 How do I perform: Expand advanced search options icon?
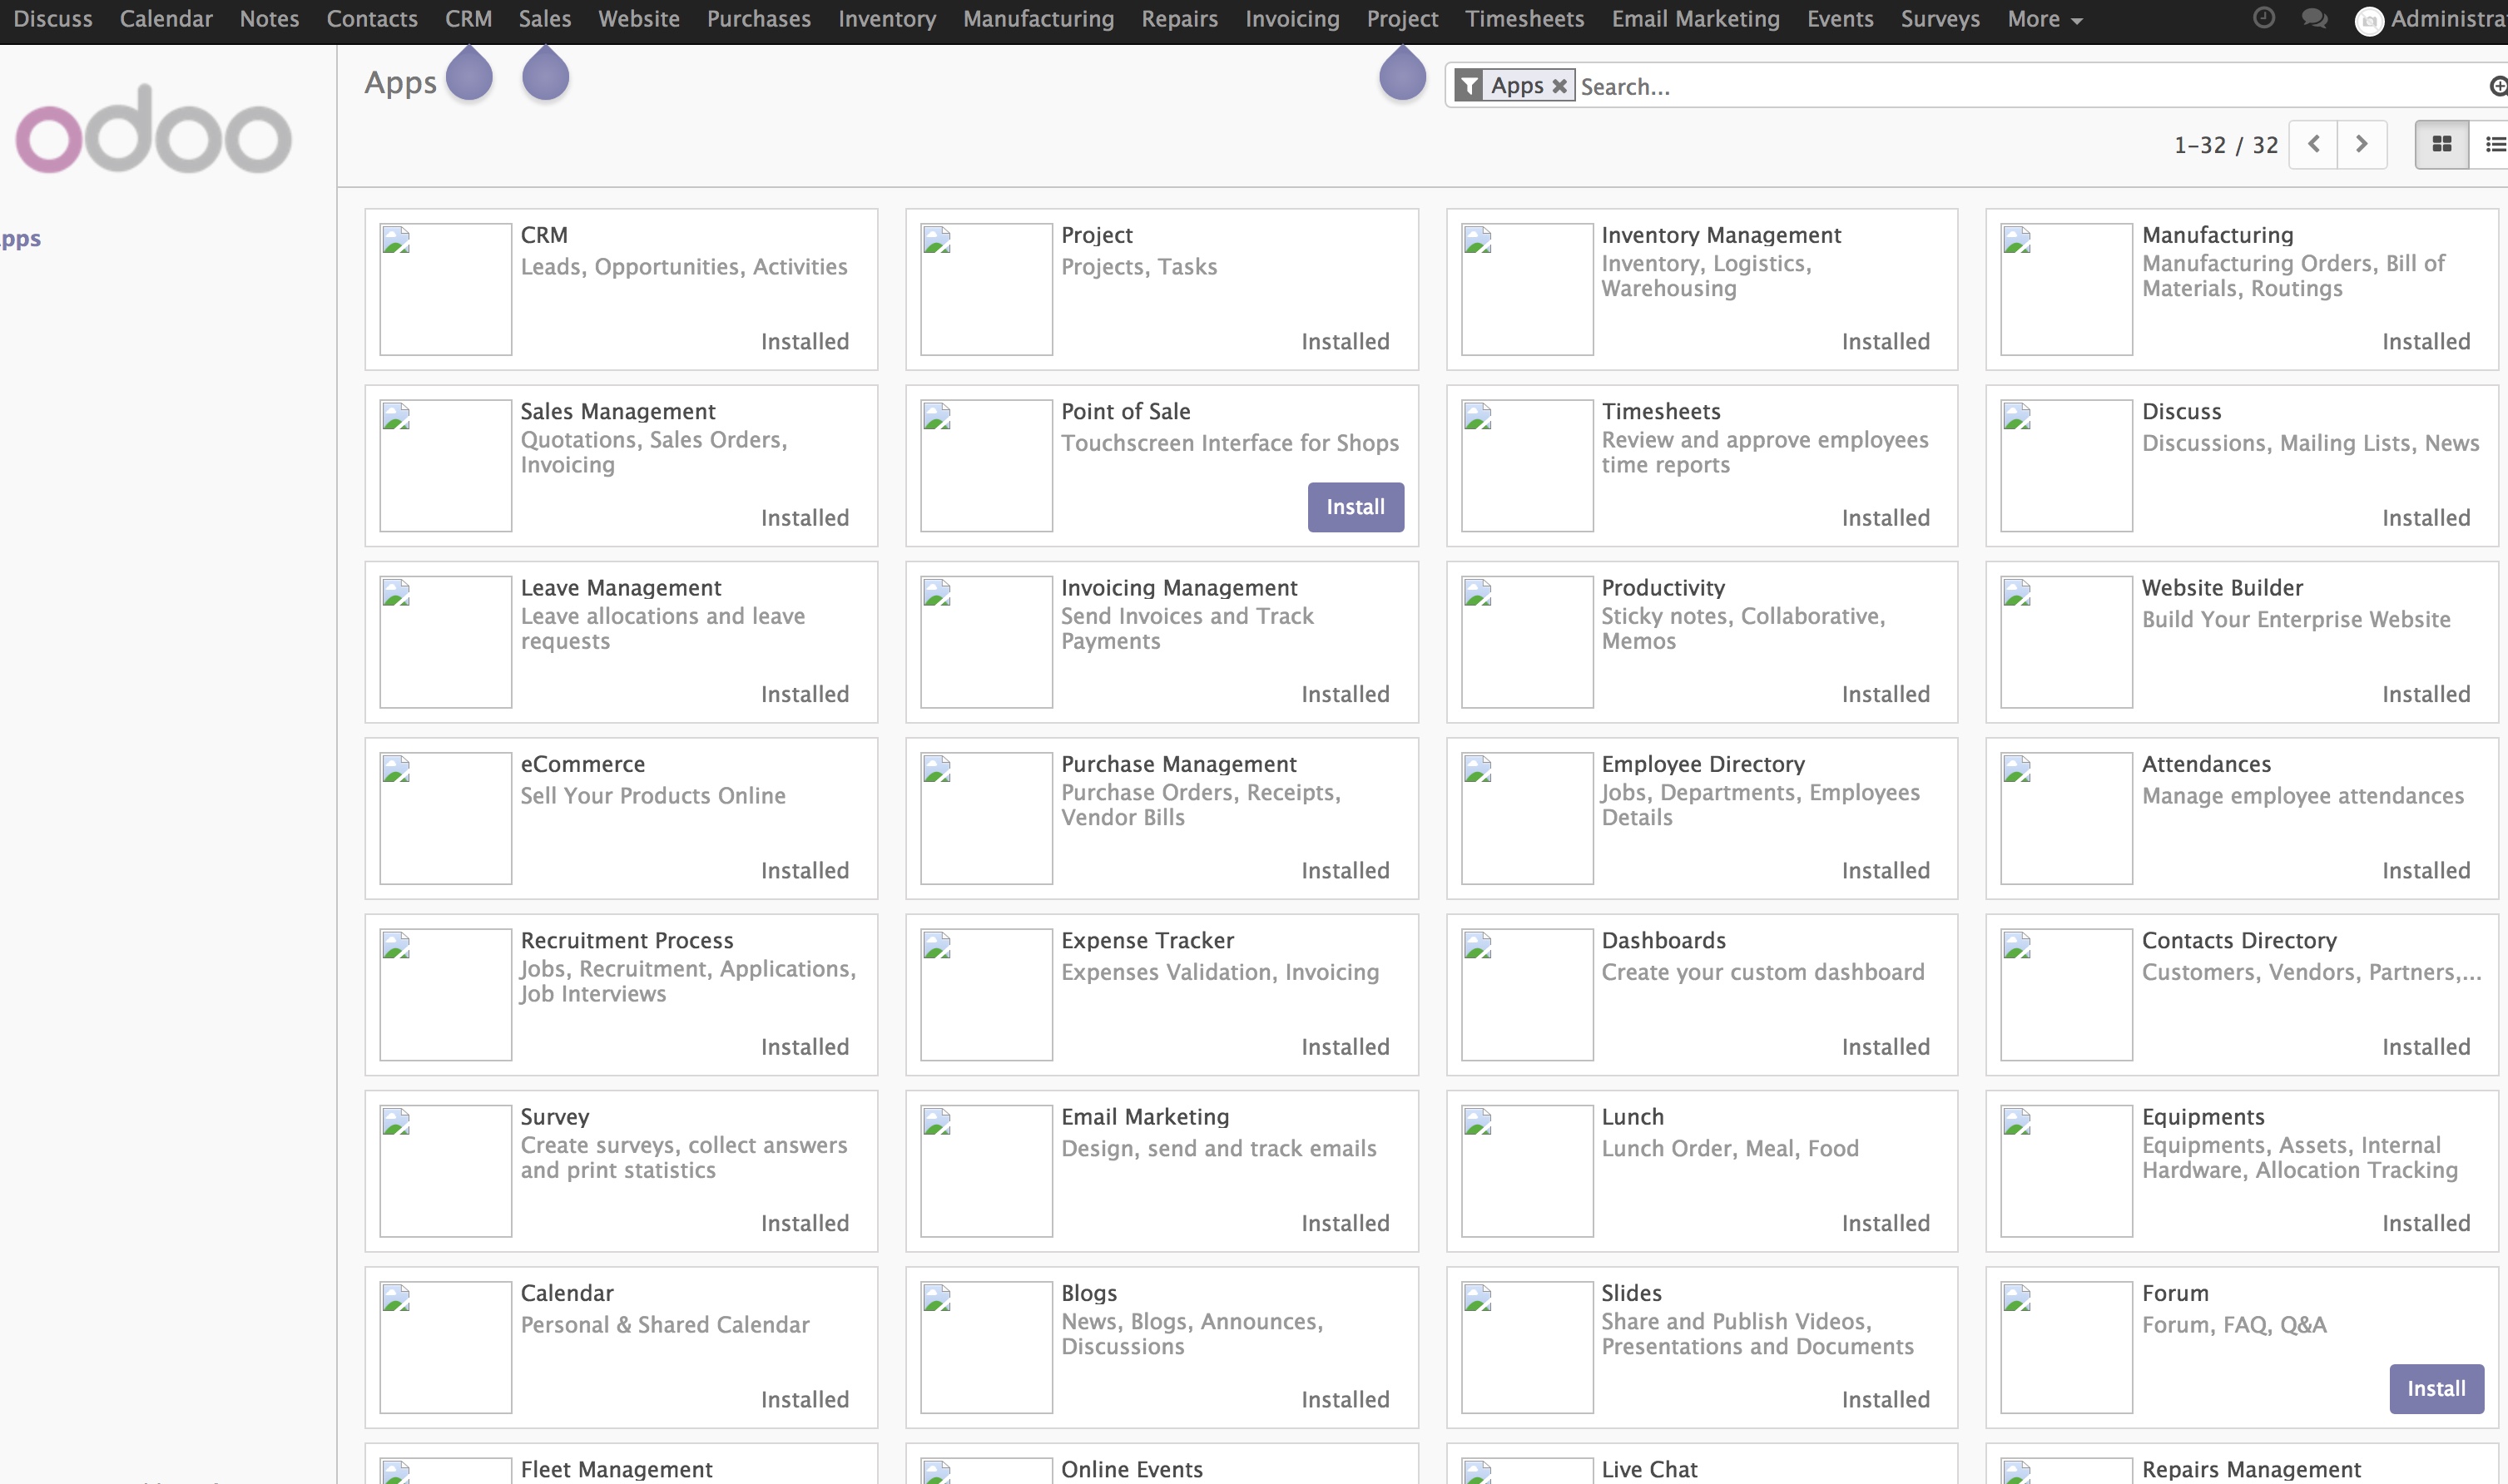tap(2498, 87)
